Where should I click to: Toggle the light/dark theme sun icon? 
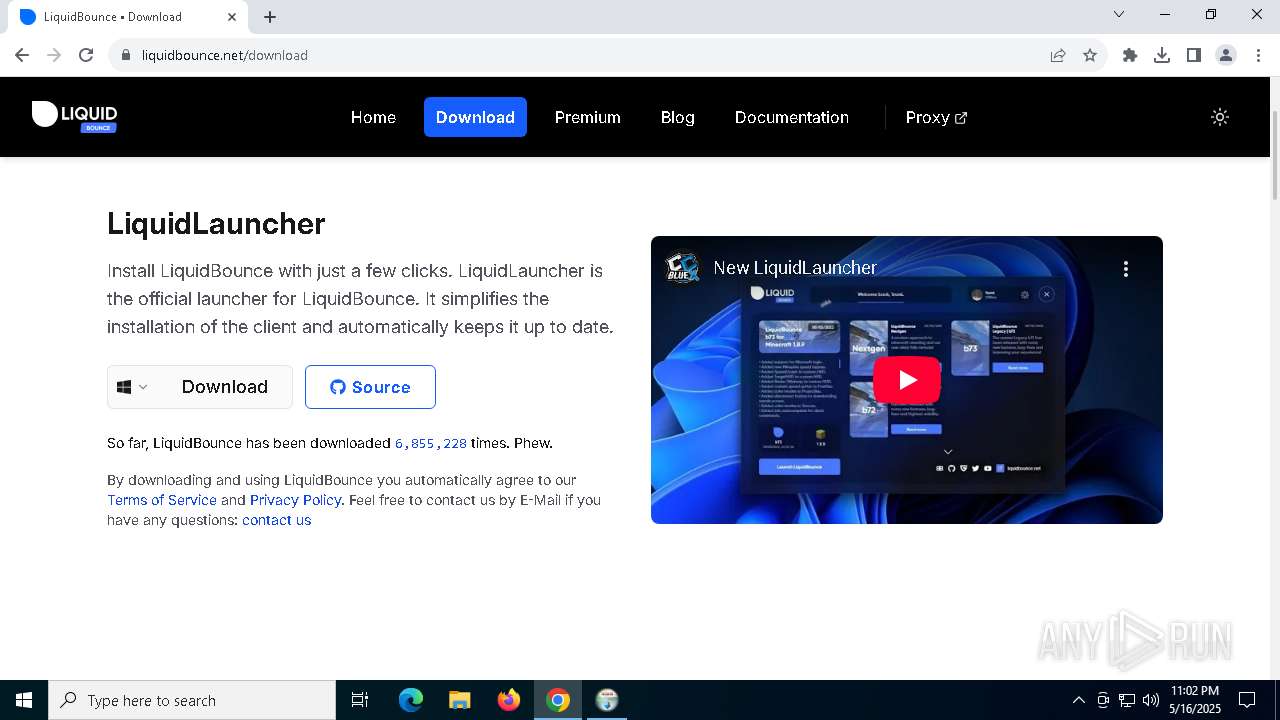1219,117
